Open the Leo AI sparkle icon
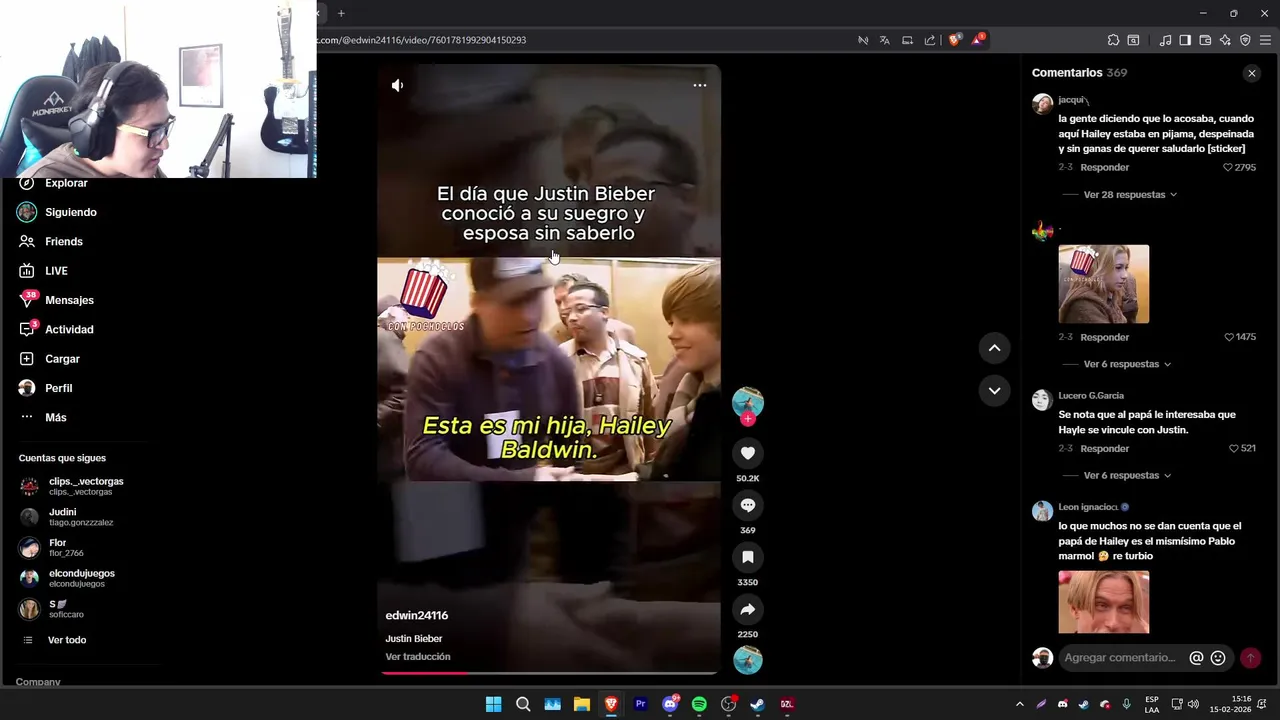 click(x=1225, y=40)
